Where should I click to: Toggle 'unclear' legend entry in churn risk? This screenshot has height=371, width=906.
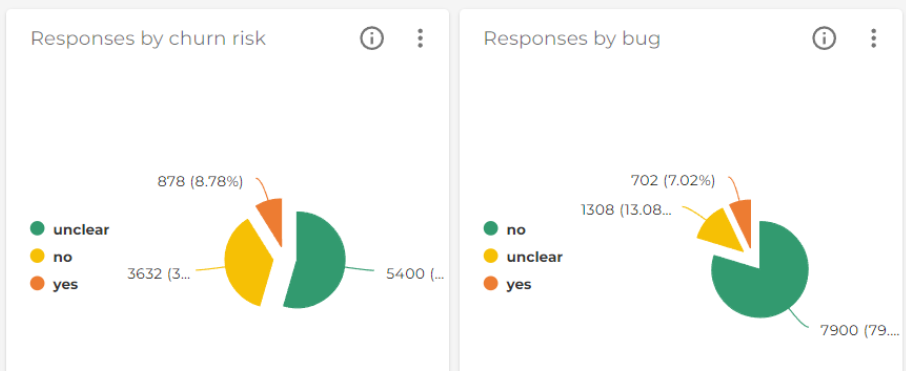point(70,229)
